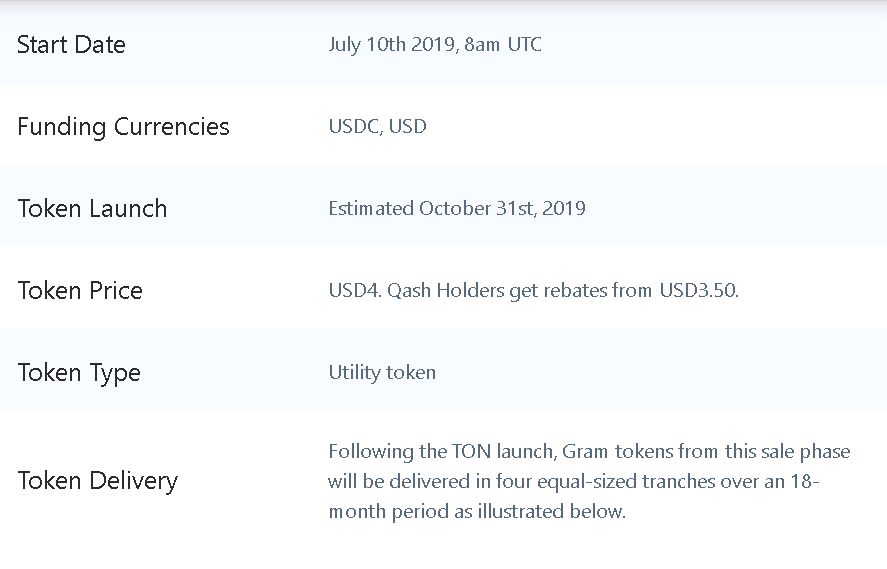Image resolution: width=887 pixels, height=569 pixels.
Task: Click the Start Date label
Action: point(71,45)
